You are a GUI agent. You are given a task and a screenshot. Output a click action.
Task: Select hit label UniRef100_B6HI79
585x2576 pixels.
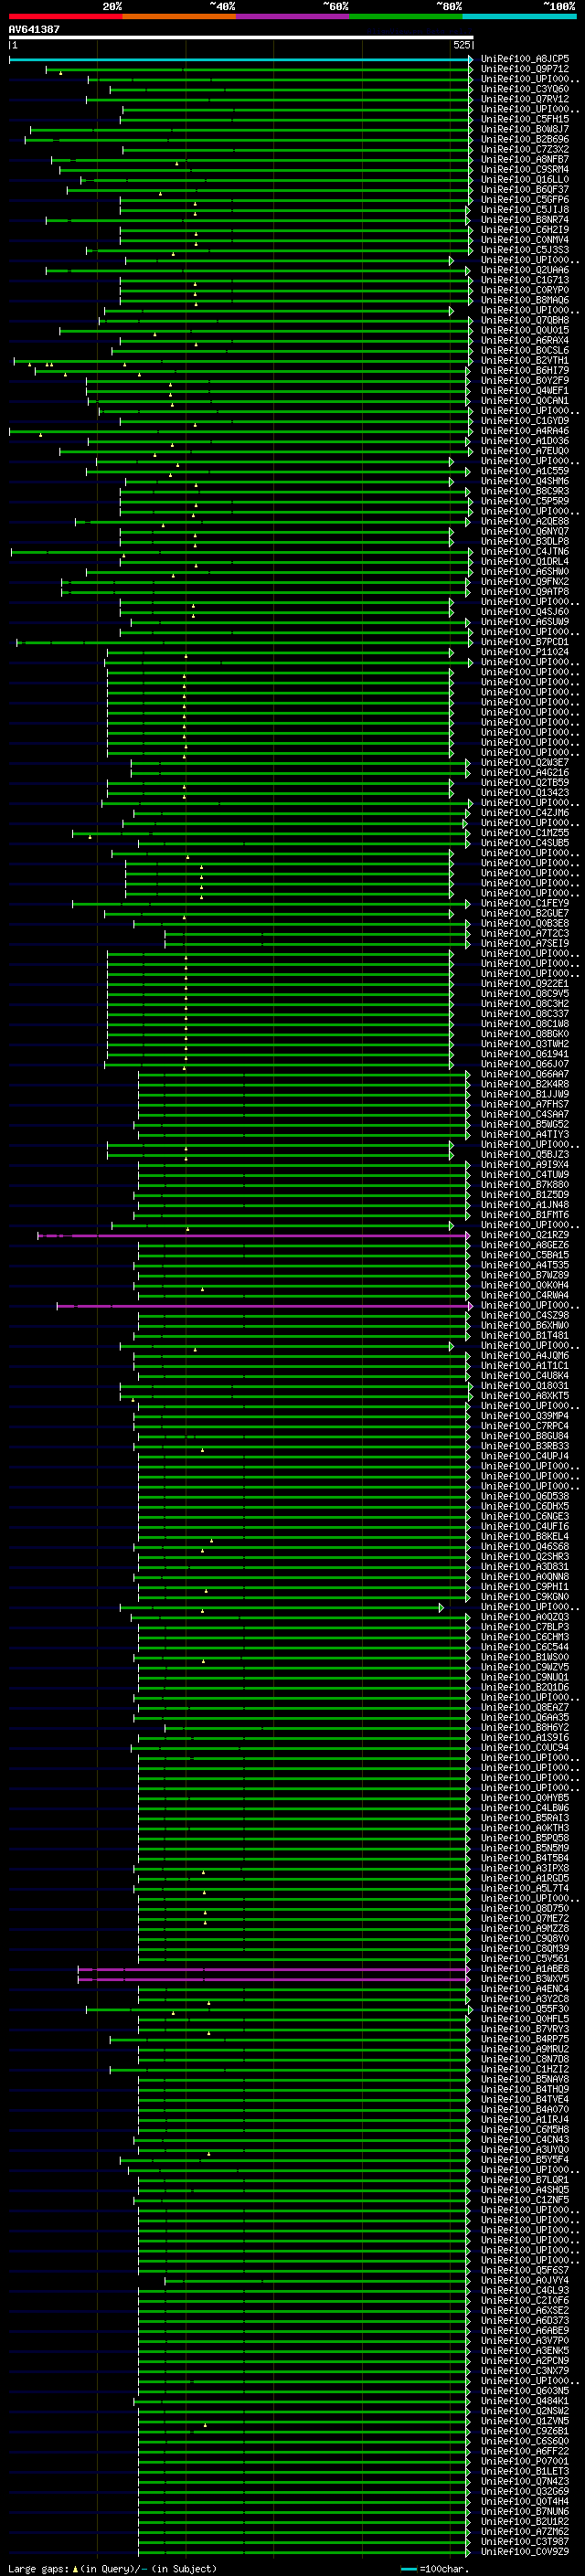525,370
